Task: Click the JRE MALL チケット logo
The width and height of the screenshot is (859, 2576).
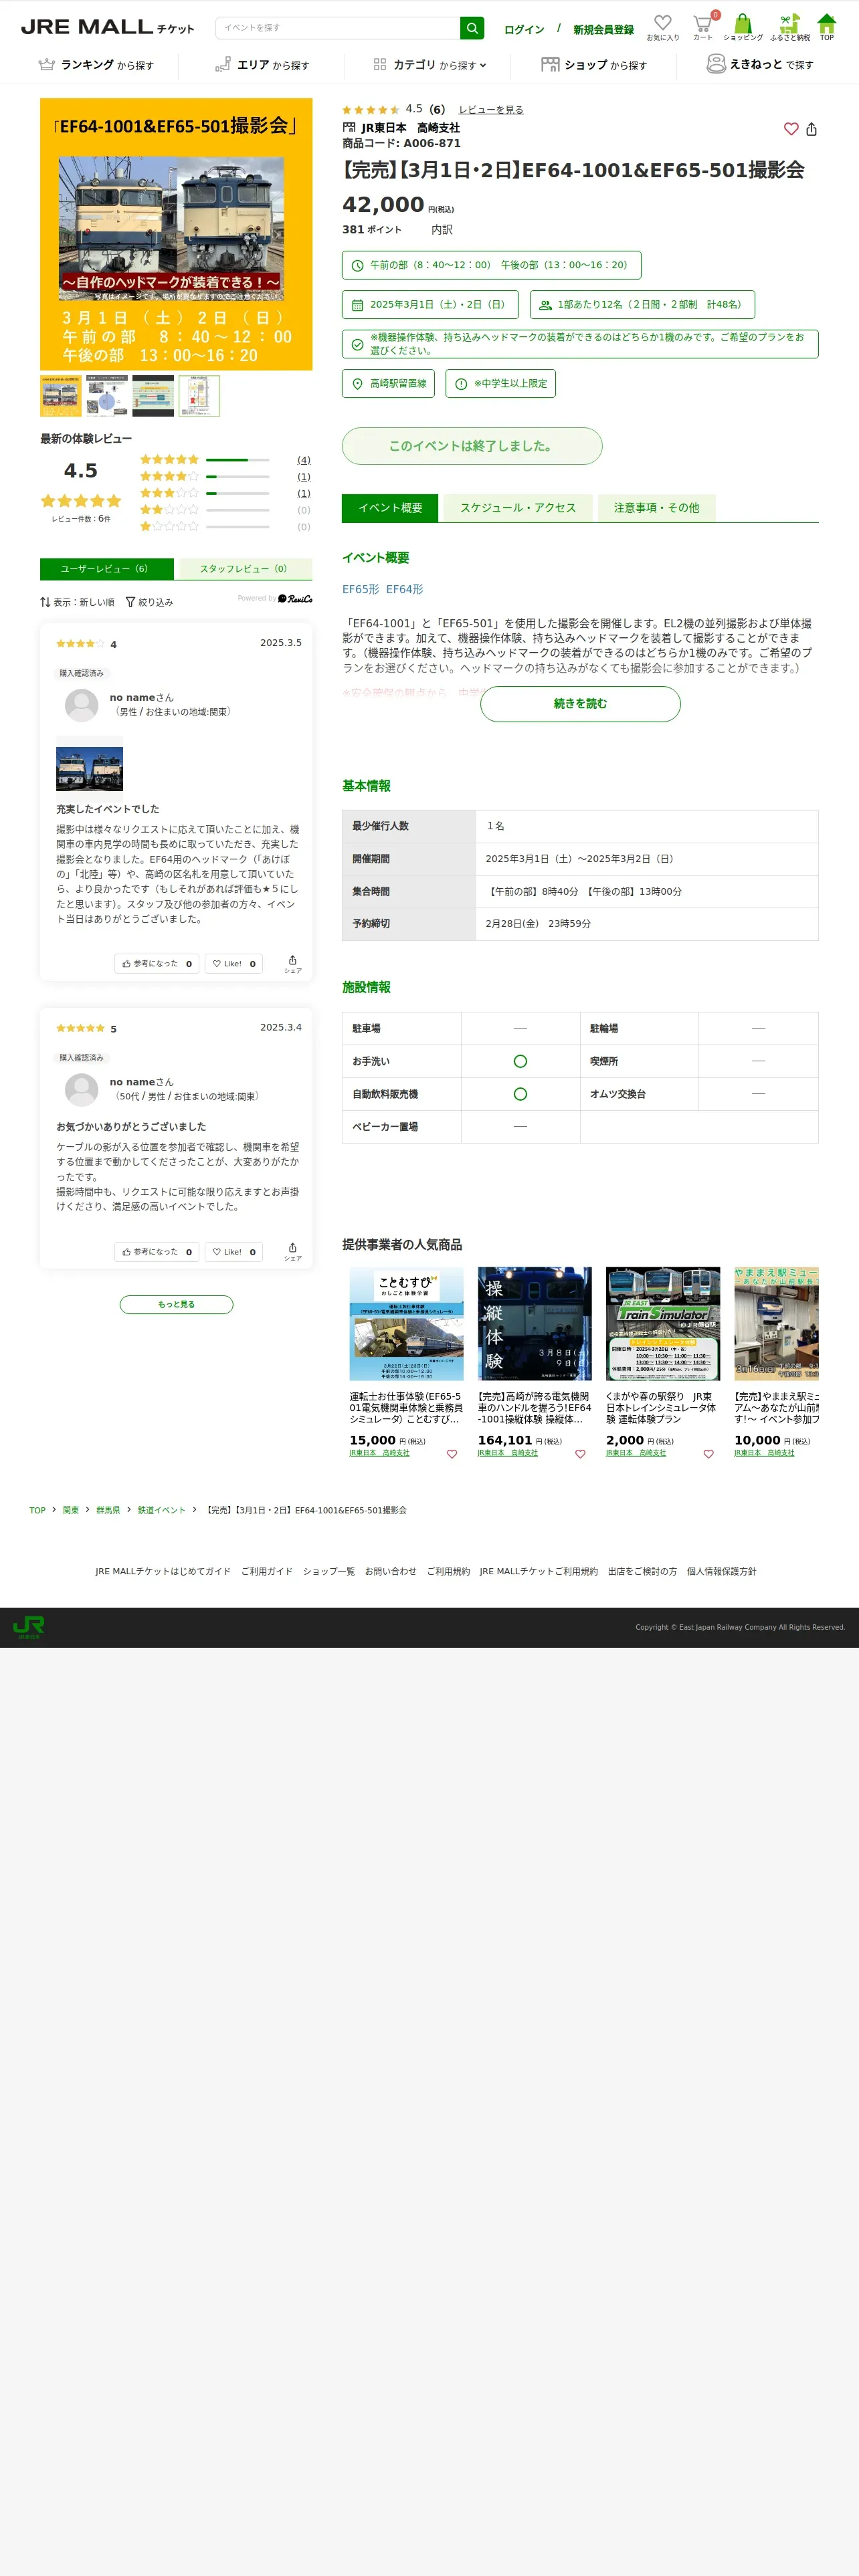Action: [x=107, y=27]
